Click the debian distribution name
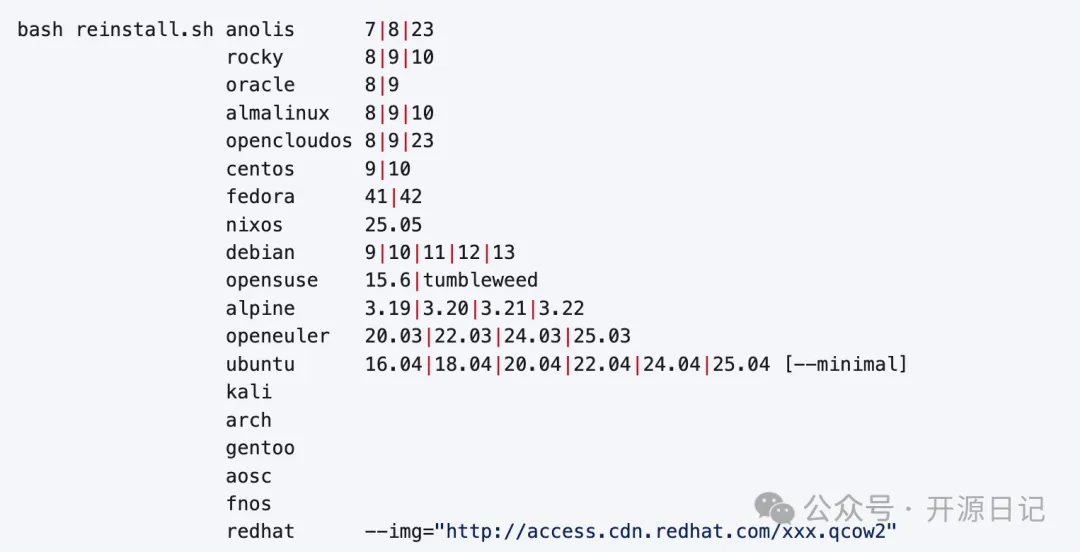 pos(260,253)
